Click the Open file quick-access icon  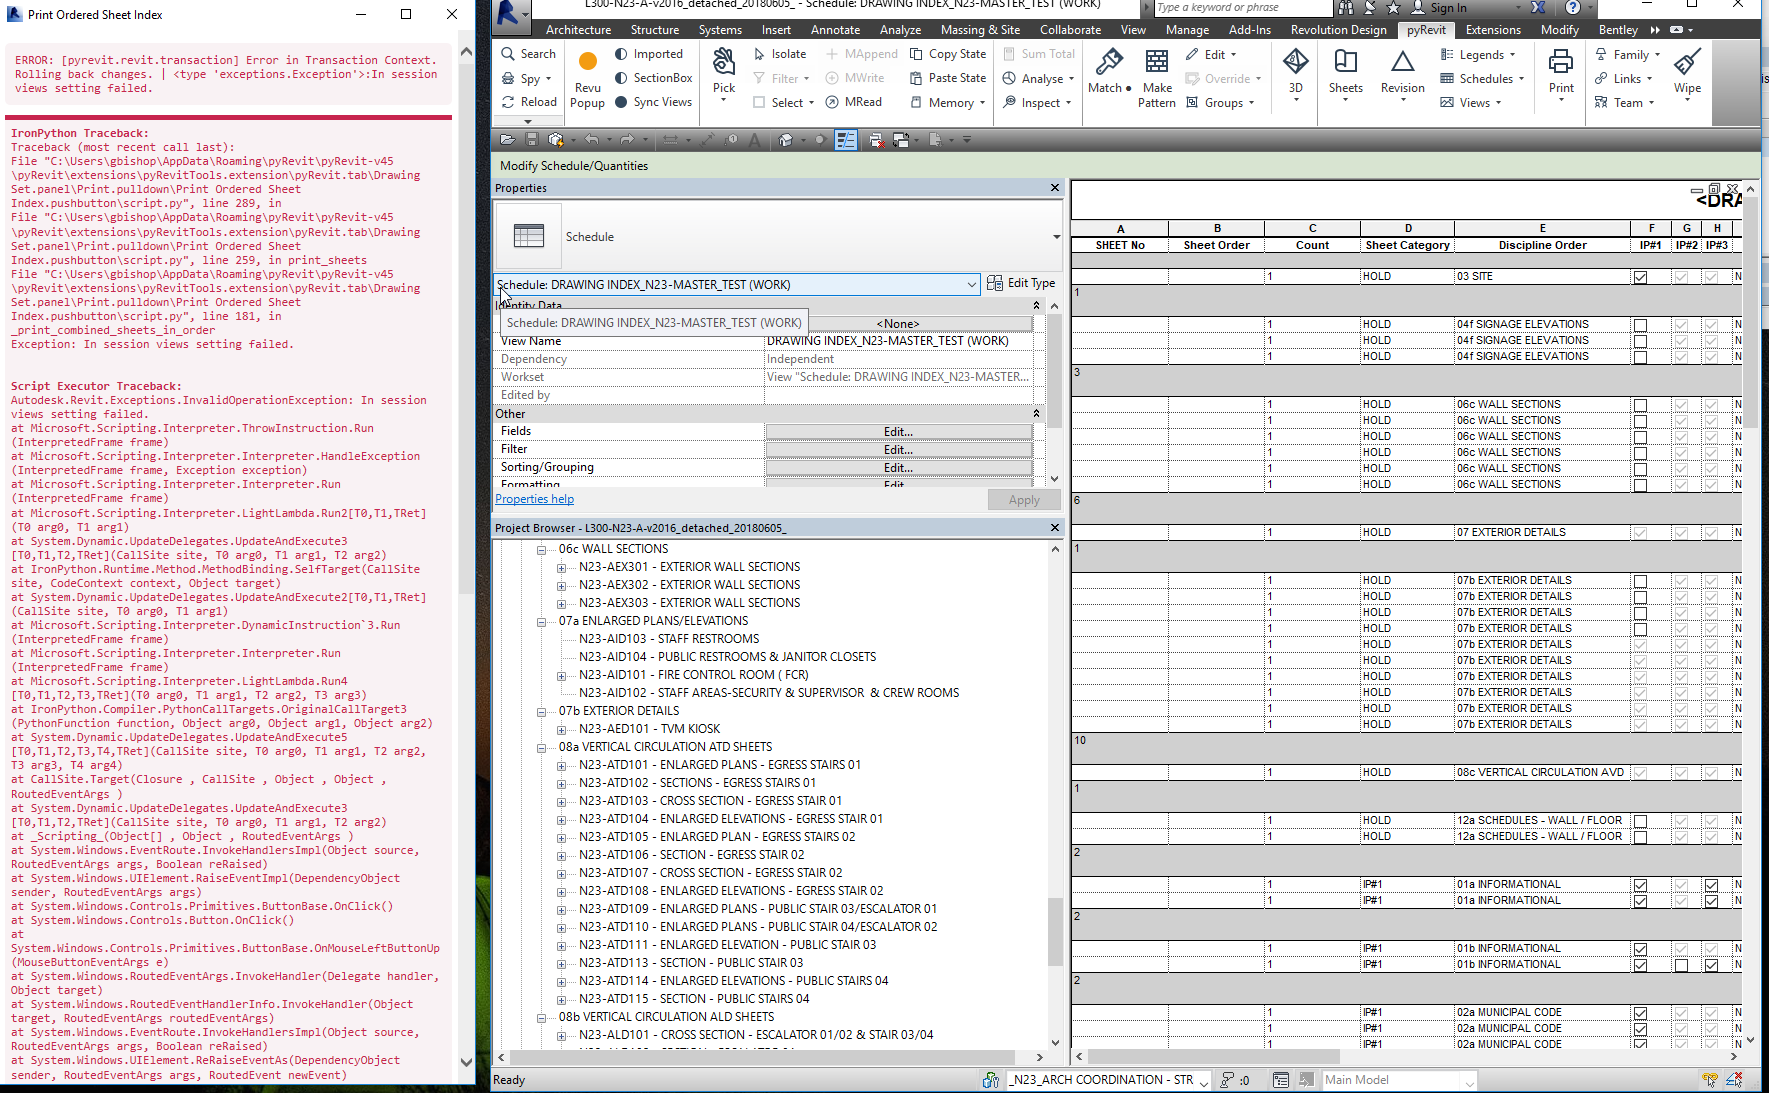click(x=507, y=140)
